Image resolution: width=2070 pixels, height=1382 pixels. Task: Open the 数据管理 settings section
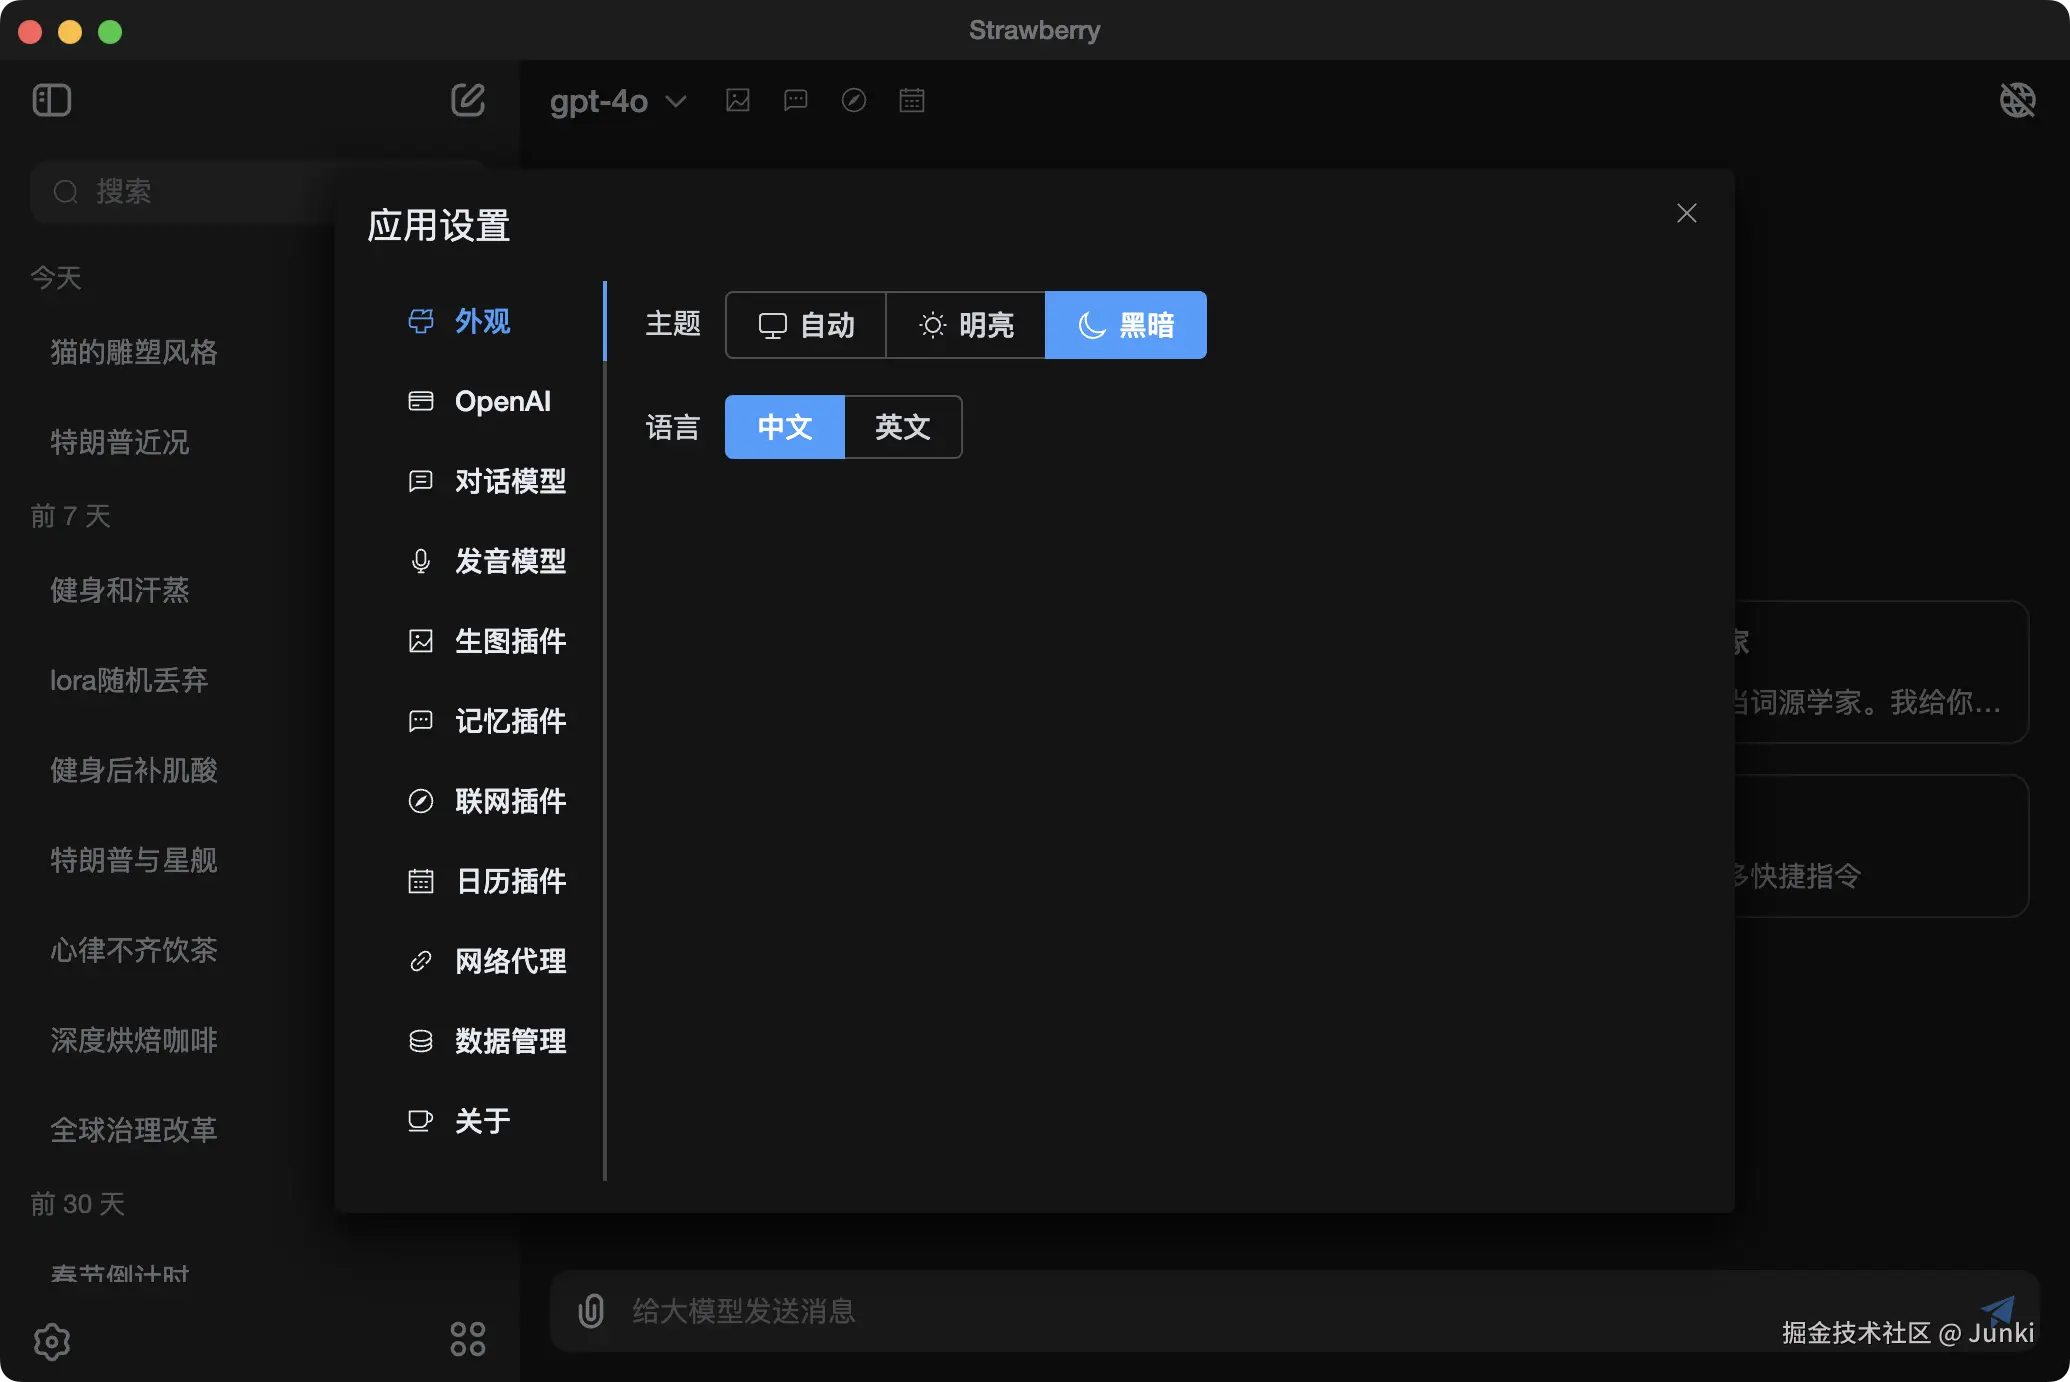(510, 1041)
